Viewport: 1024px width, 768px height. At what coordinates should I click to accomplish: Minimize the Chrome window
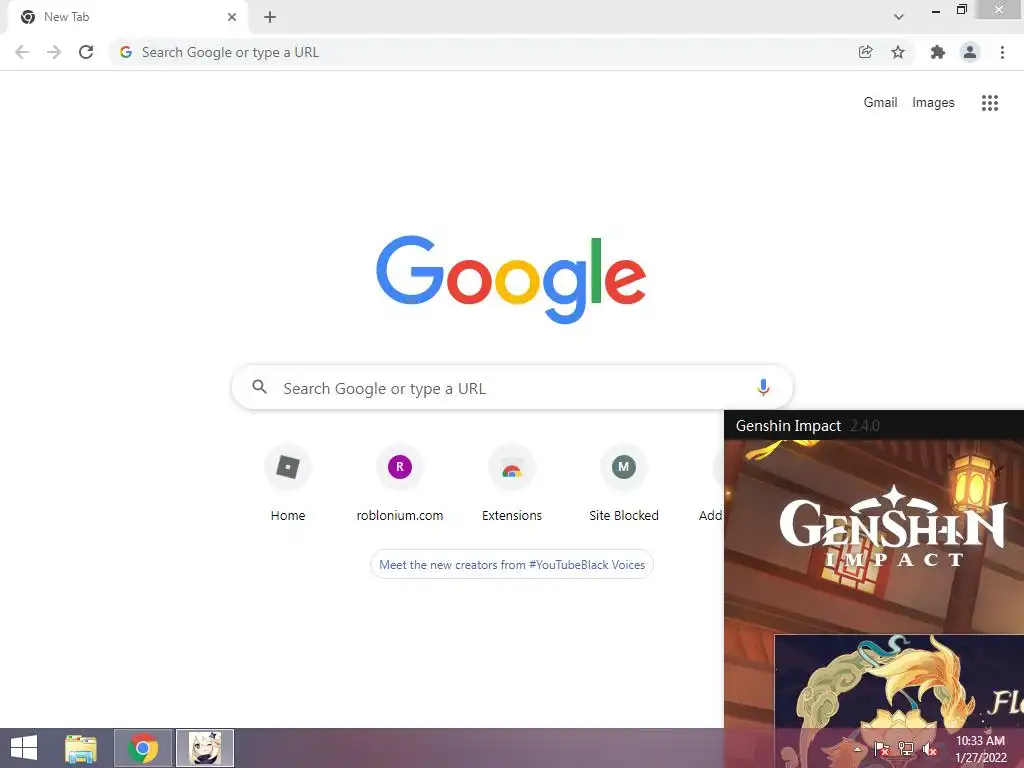coord(935,11)
